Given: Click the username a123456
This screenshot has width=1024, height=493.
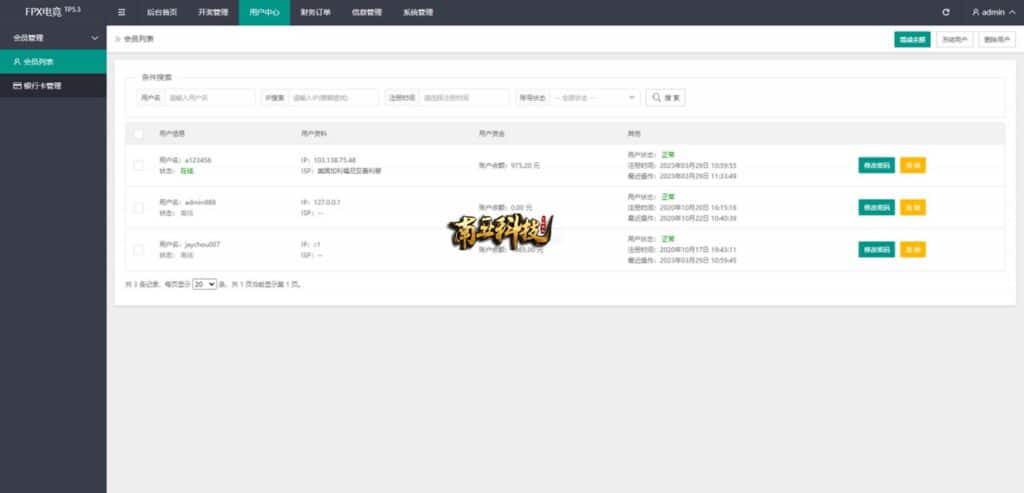Looking at the screenshot, I should coord(198,160).
